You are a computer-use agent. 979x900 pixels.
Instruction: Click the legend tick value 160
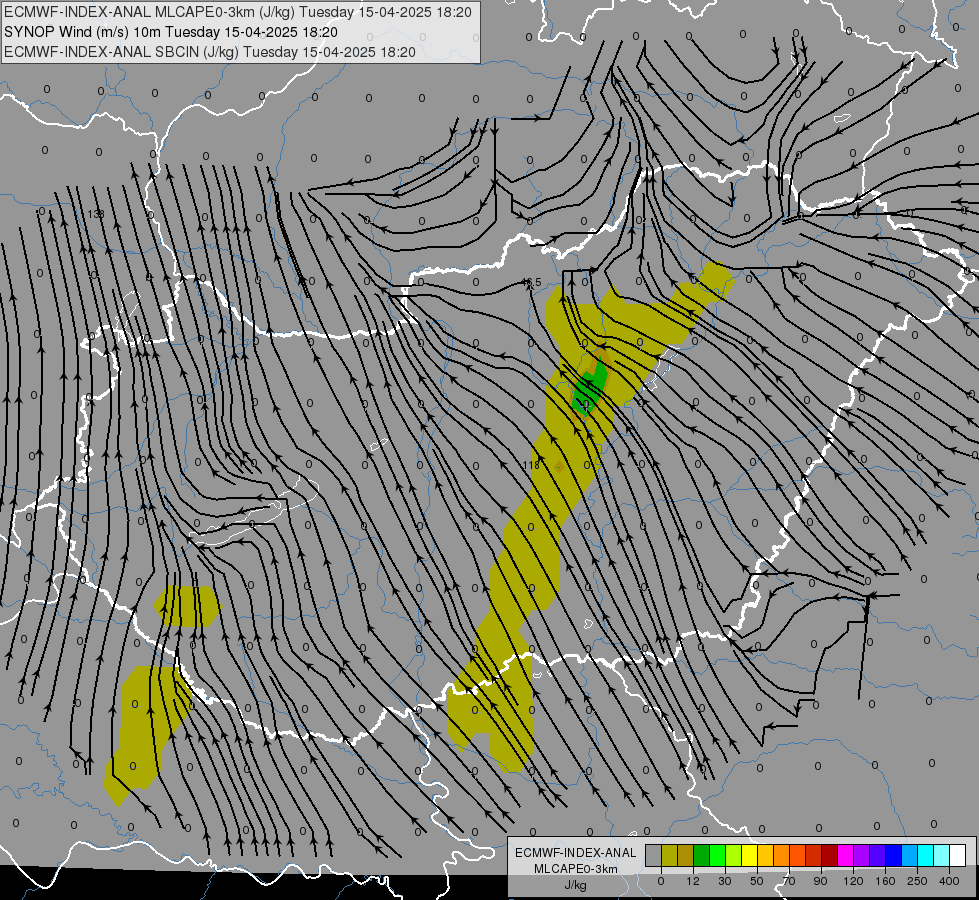[x=885, y=881]
